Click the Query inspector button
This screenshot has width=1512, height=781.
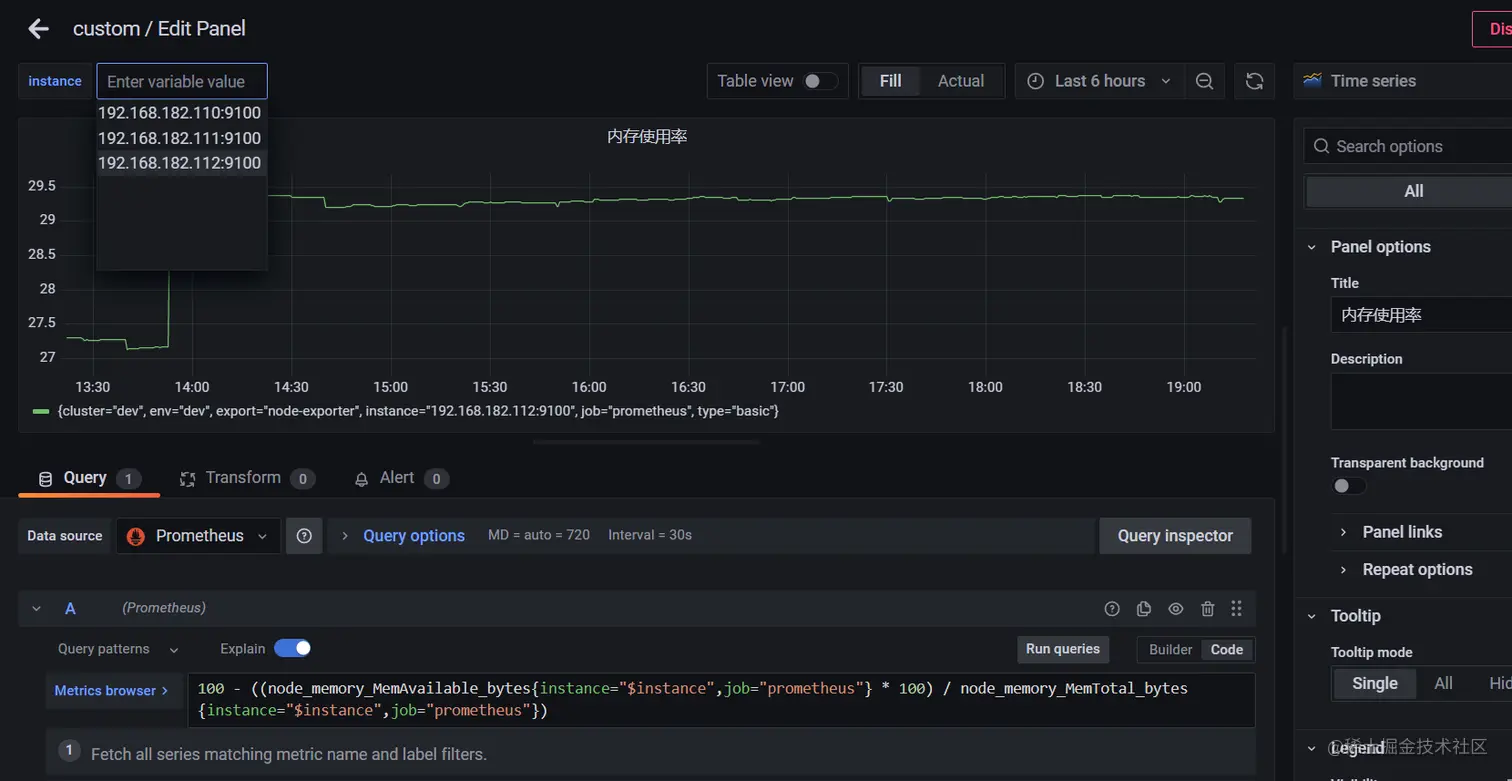(1175, 536)
